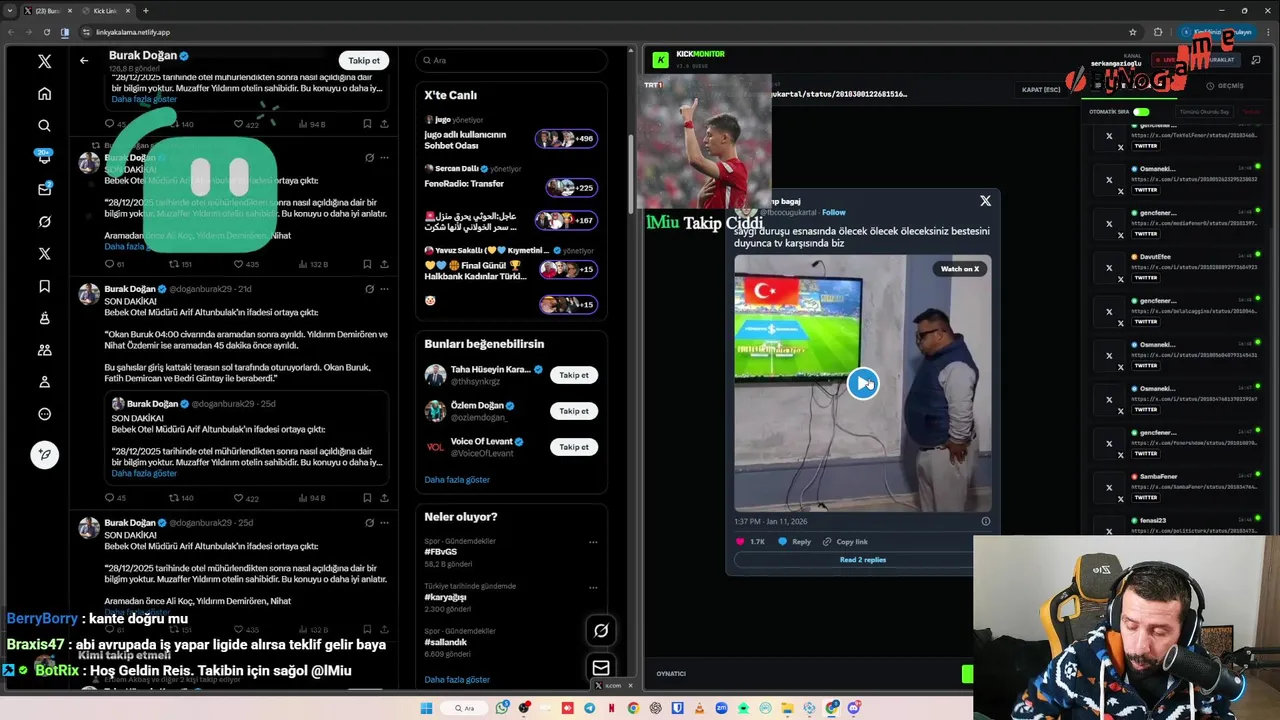Viewport: 1280px width, 720px height.
Task: Open the Messages envelope in the X sidebar
Action: coord(44,189)
